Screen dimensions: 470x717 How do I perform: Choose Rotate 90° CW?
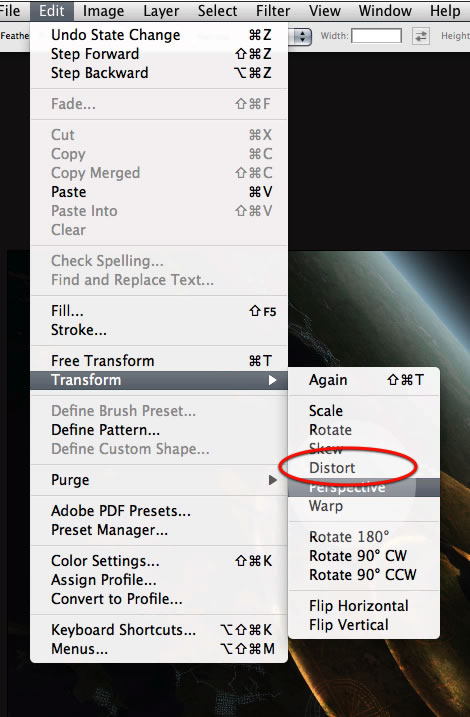pyautogui.click(x=364, y=556)
